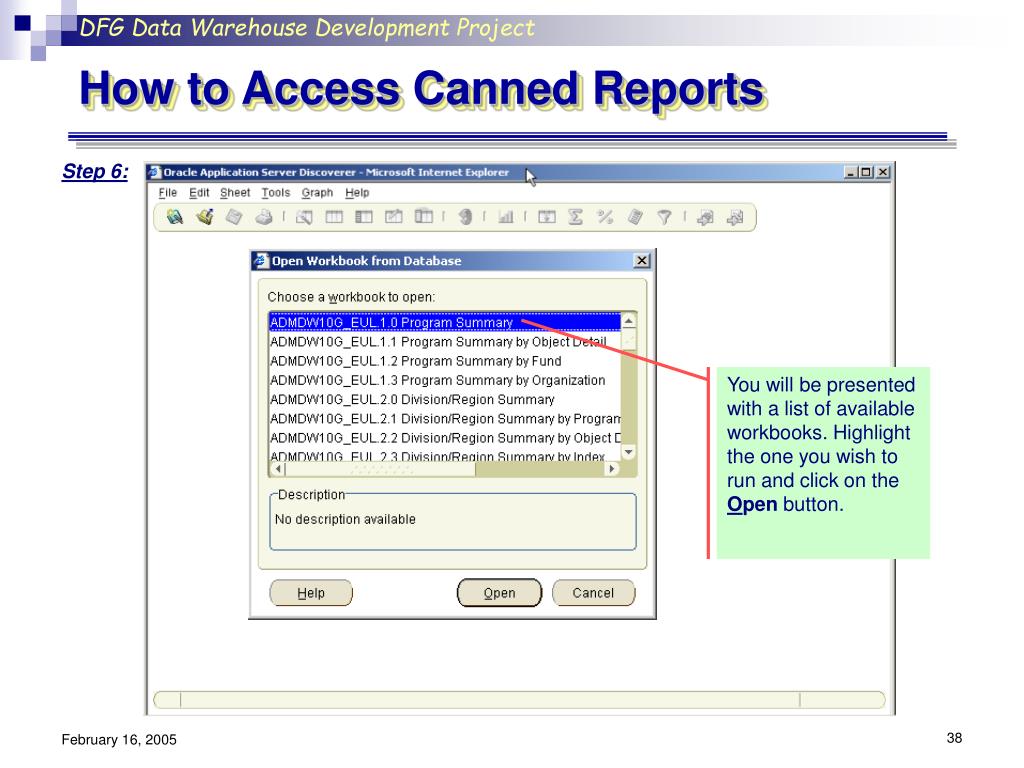Click the calculator Calculations icon
Screen dimensions: 1024x768
(x=635, y=217)
